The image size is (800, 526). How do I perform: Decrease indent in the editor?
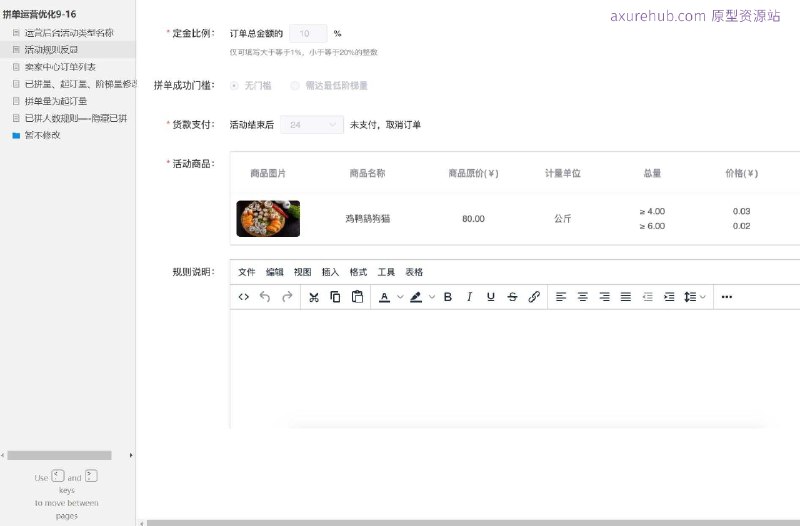point(648,297)
